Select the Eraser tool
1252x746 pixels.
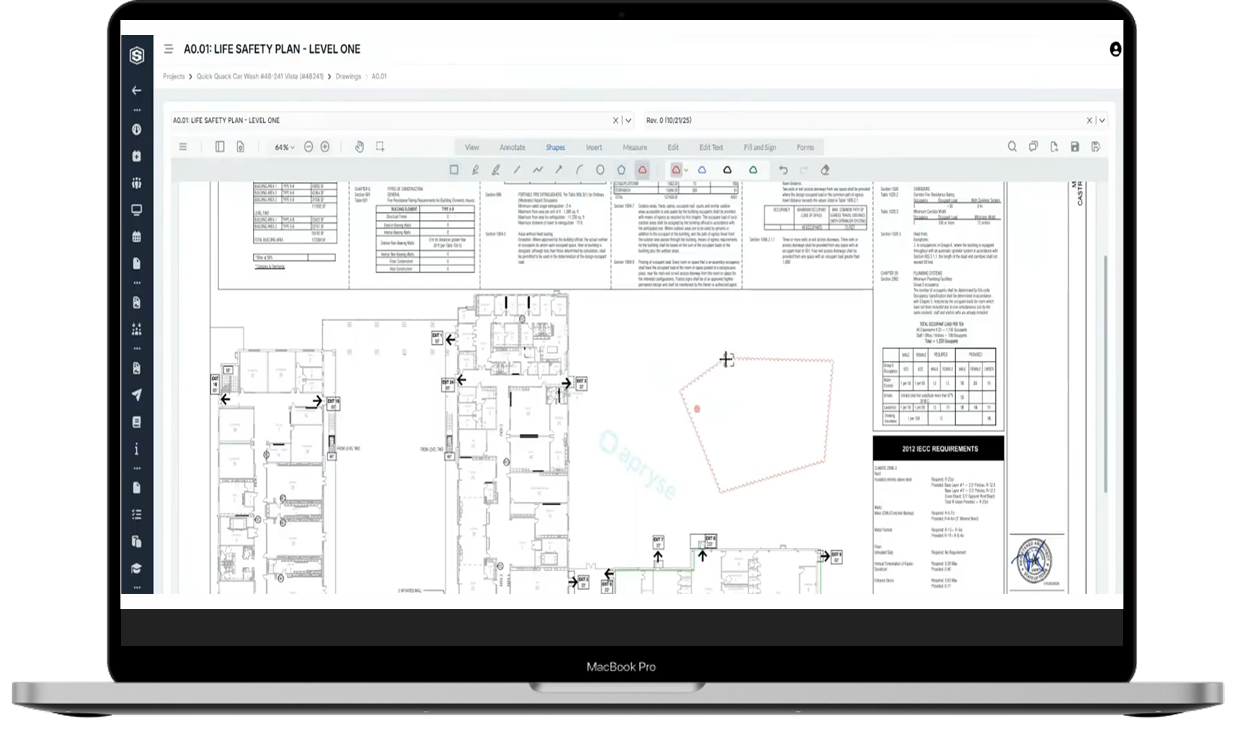click(825, 170)
